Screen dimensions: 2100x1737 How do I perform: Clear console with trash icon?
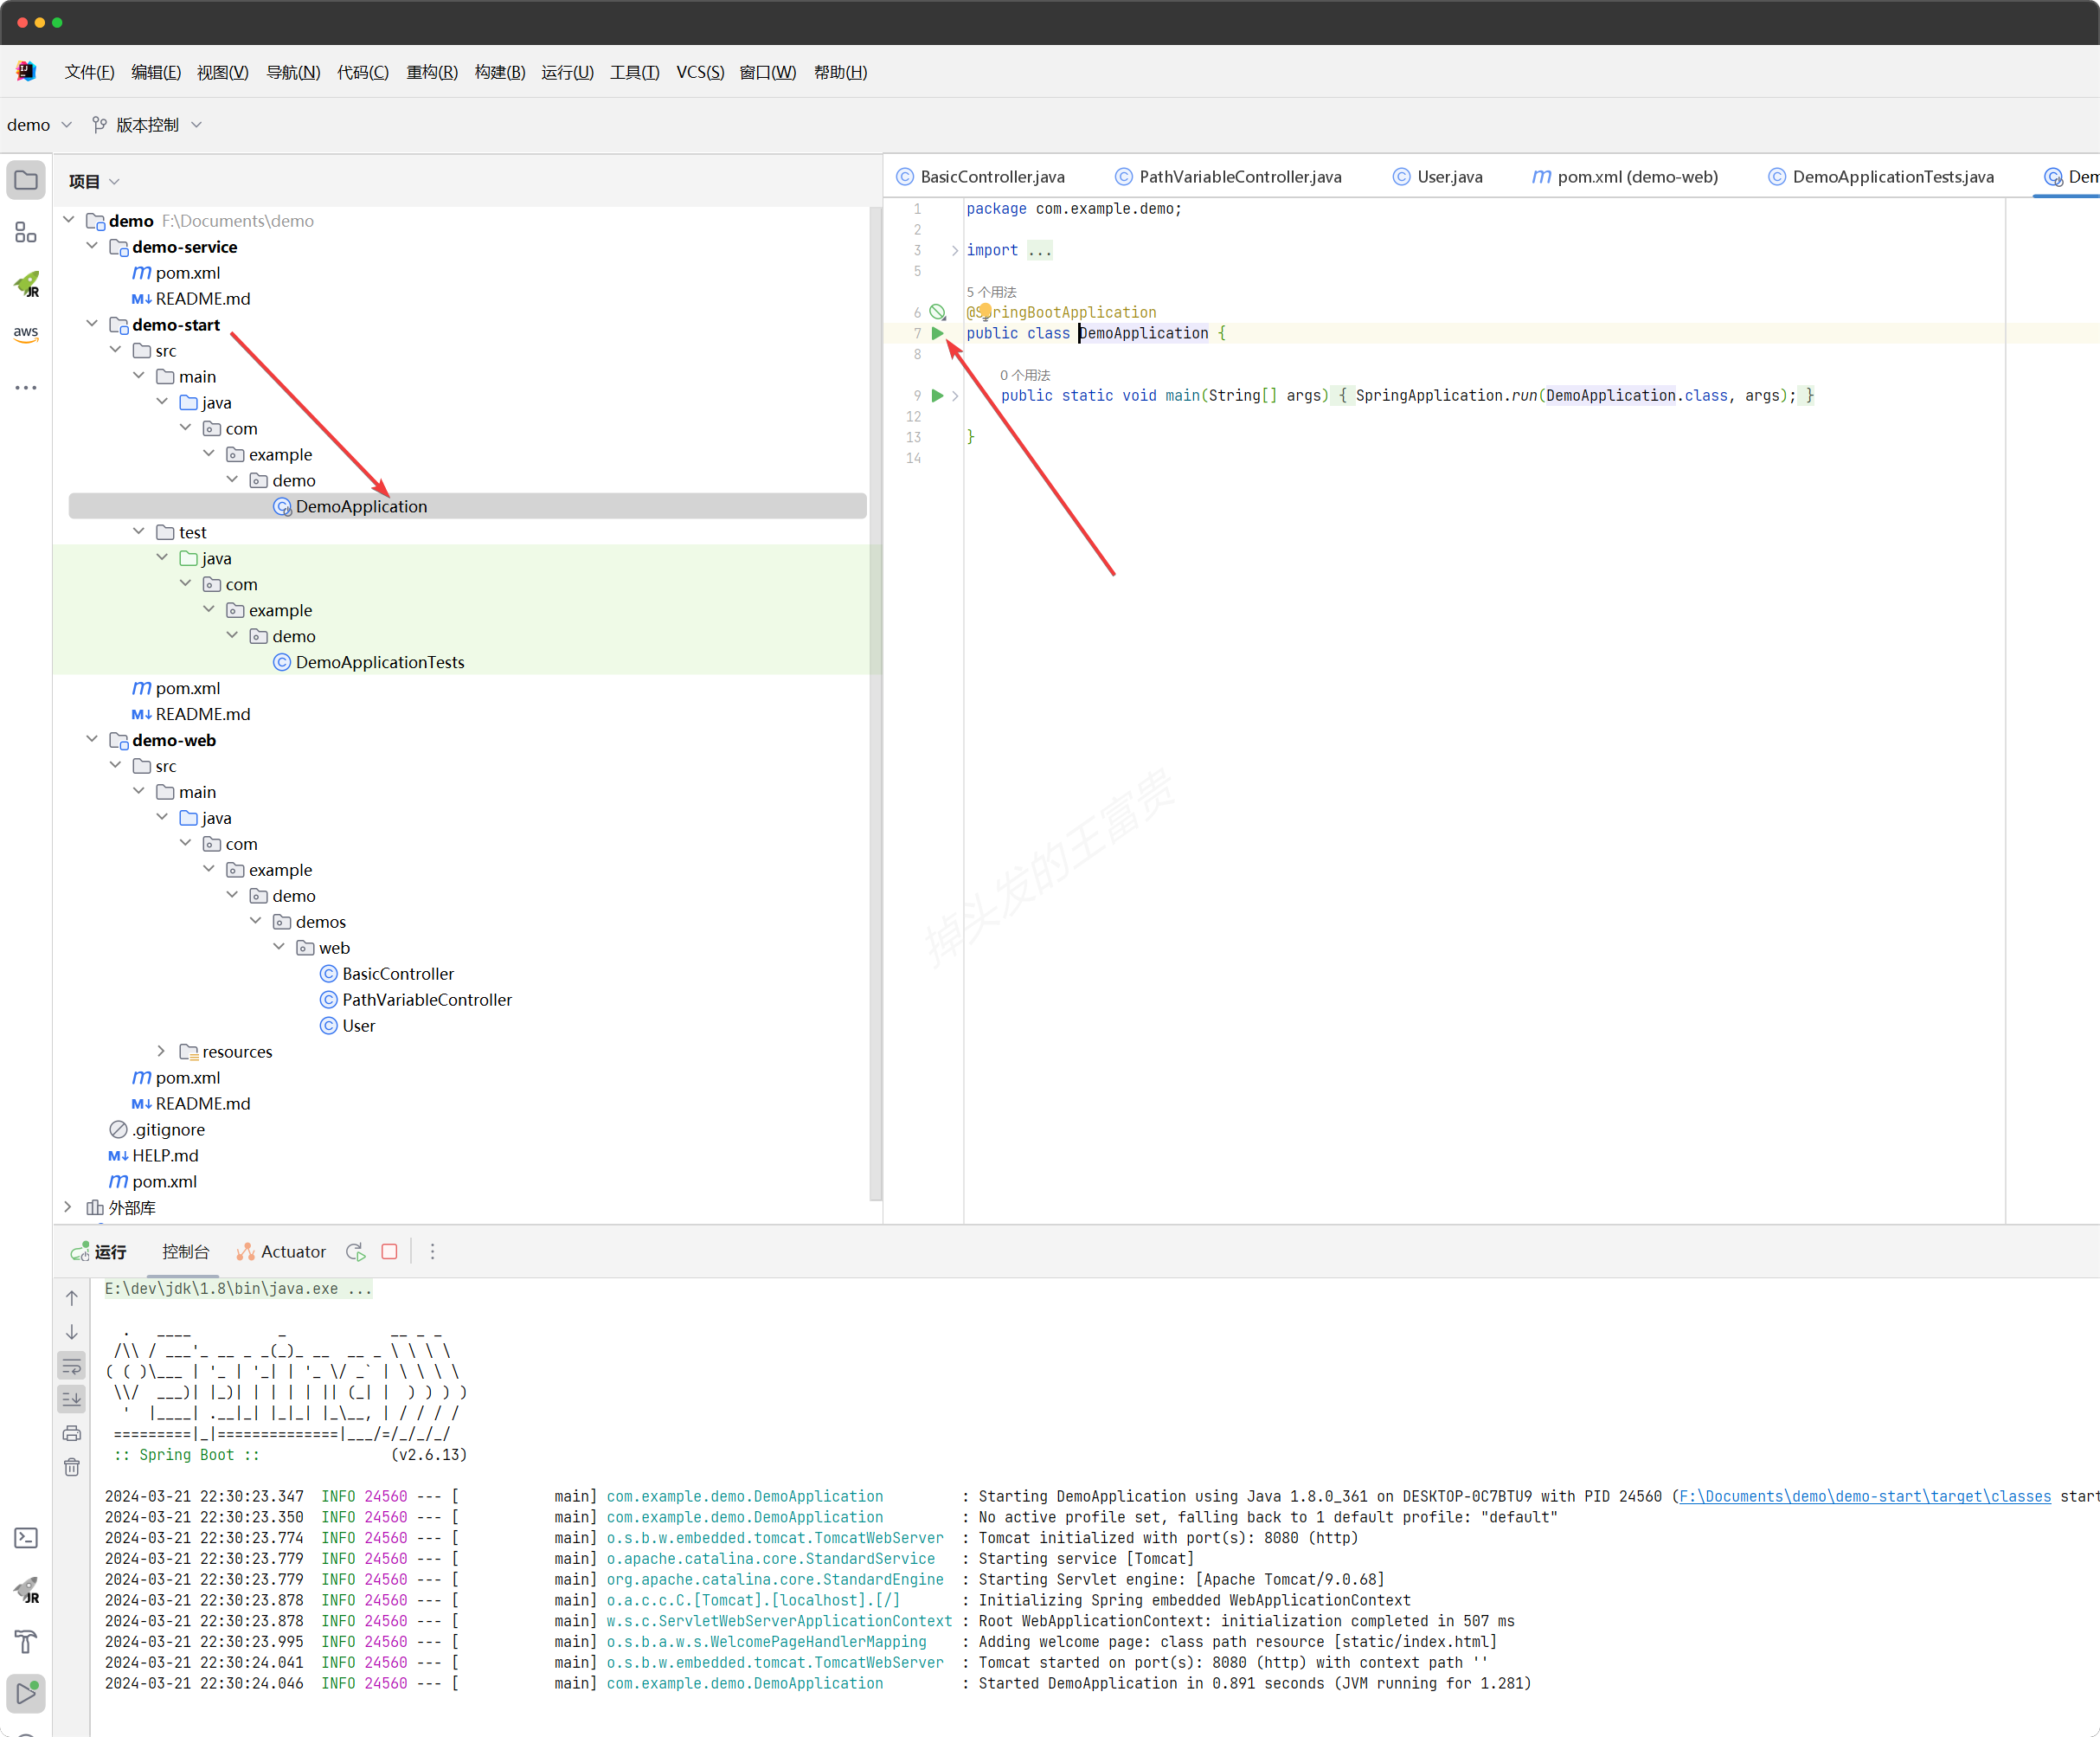click(72, 1467)
